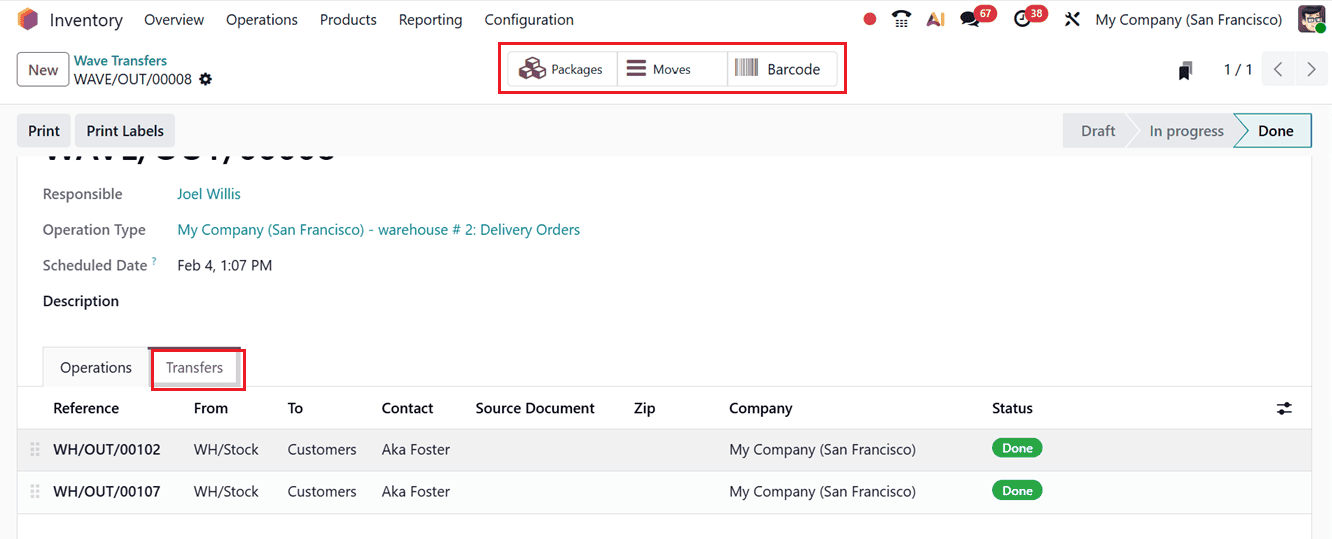This screenshot has height=539, width=1332.
Task: Open the Overview menu
Action: [x=174, y=19]
